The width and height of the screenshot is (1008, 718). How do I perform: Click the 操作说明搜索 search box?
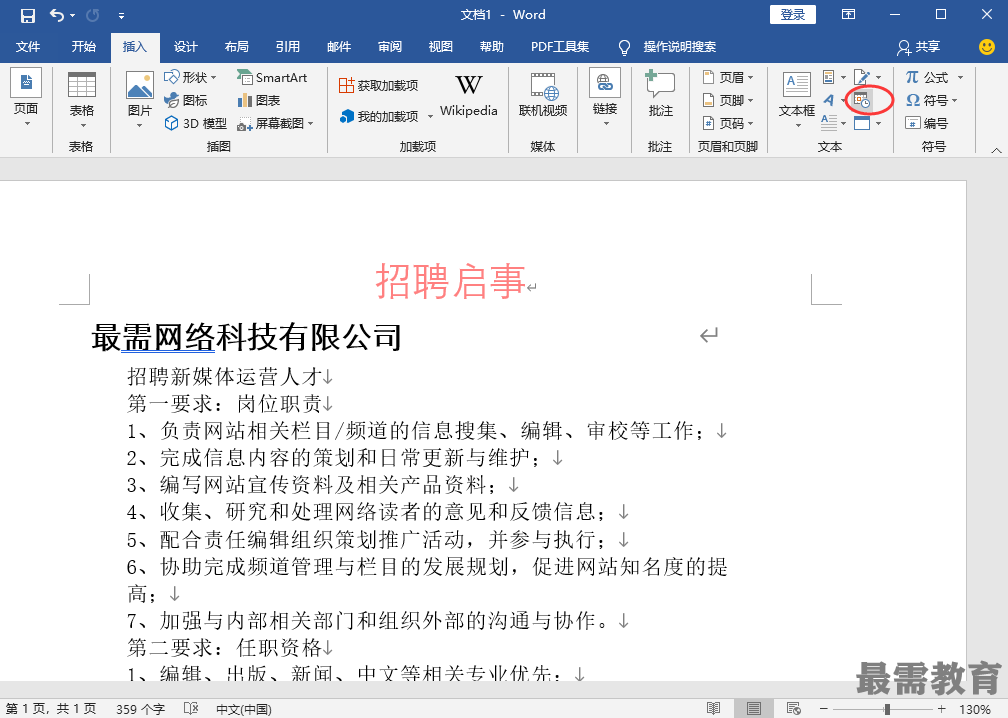[x=680, y=46]
